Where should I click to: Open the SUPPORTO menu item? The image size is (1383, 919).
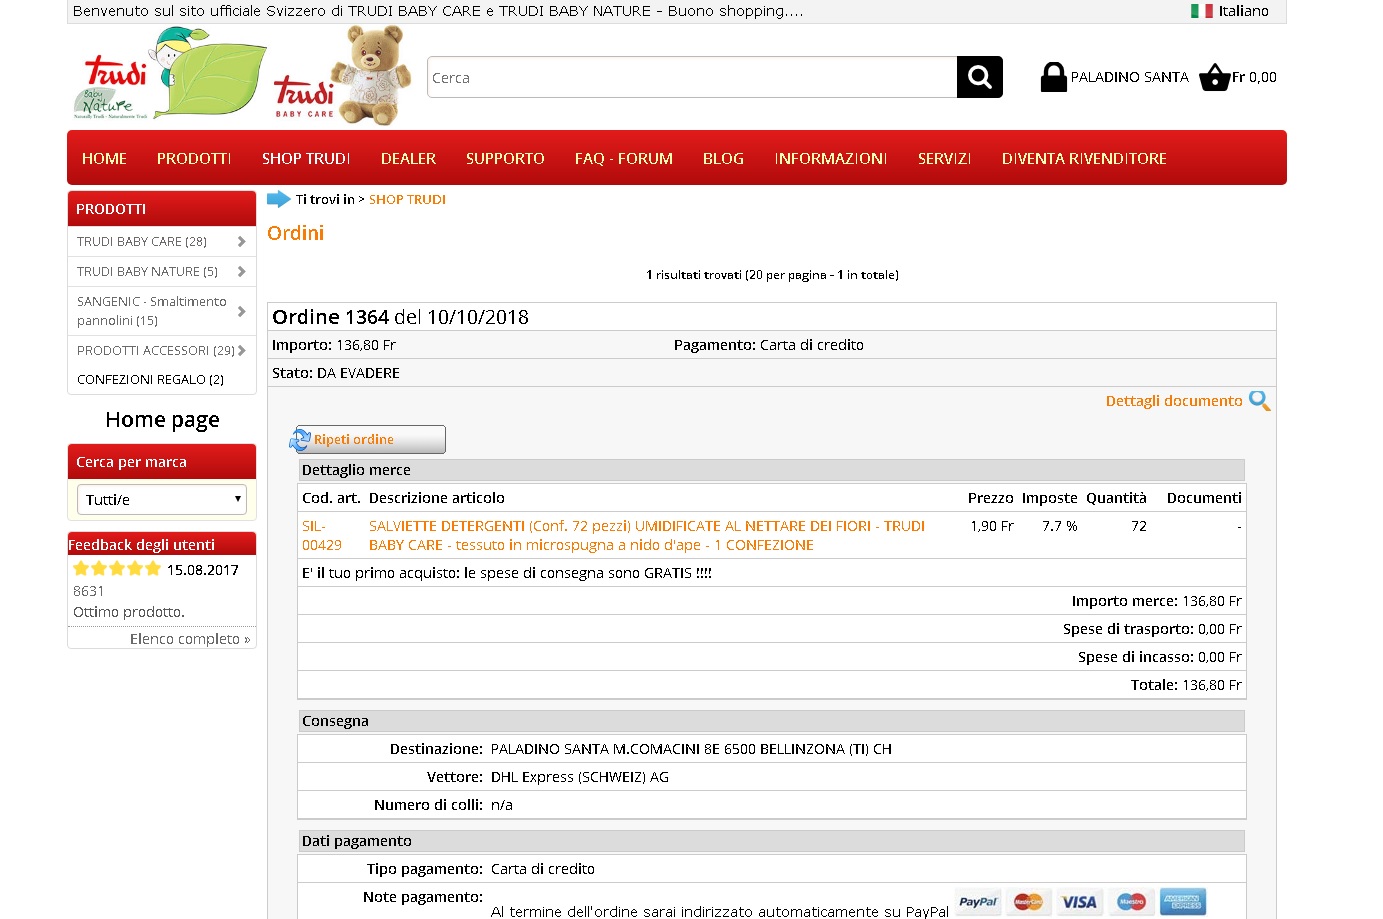pyautogui.click(x=505, y=158)
